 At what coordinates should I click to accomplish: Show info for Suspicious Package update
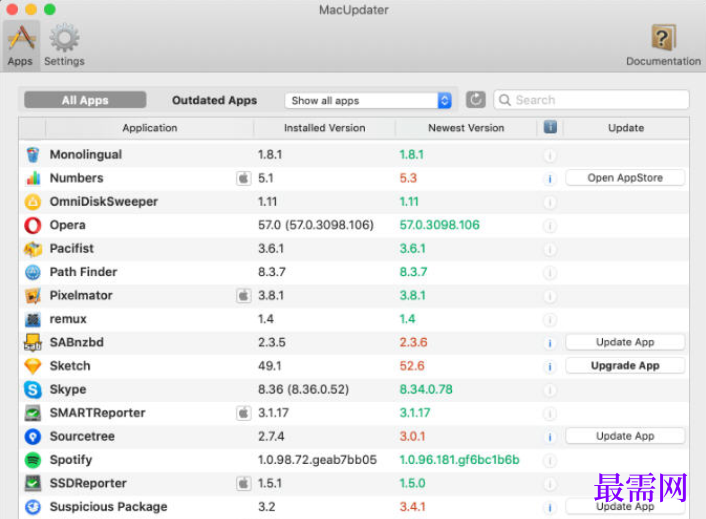click(x=550, y=508)
